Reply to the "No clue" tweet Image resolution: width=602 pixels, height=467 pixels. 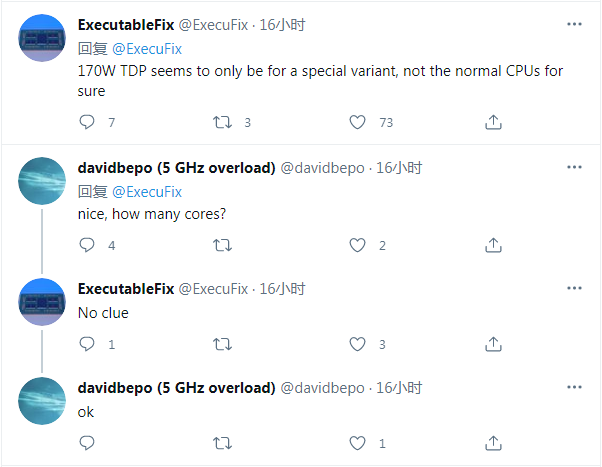(x=86, y=344)
